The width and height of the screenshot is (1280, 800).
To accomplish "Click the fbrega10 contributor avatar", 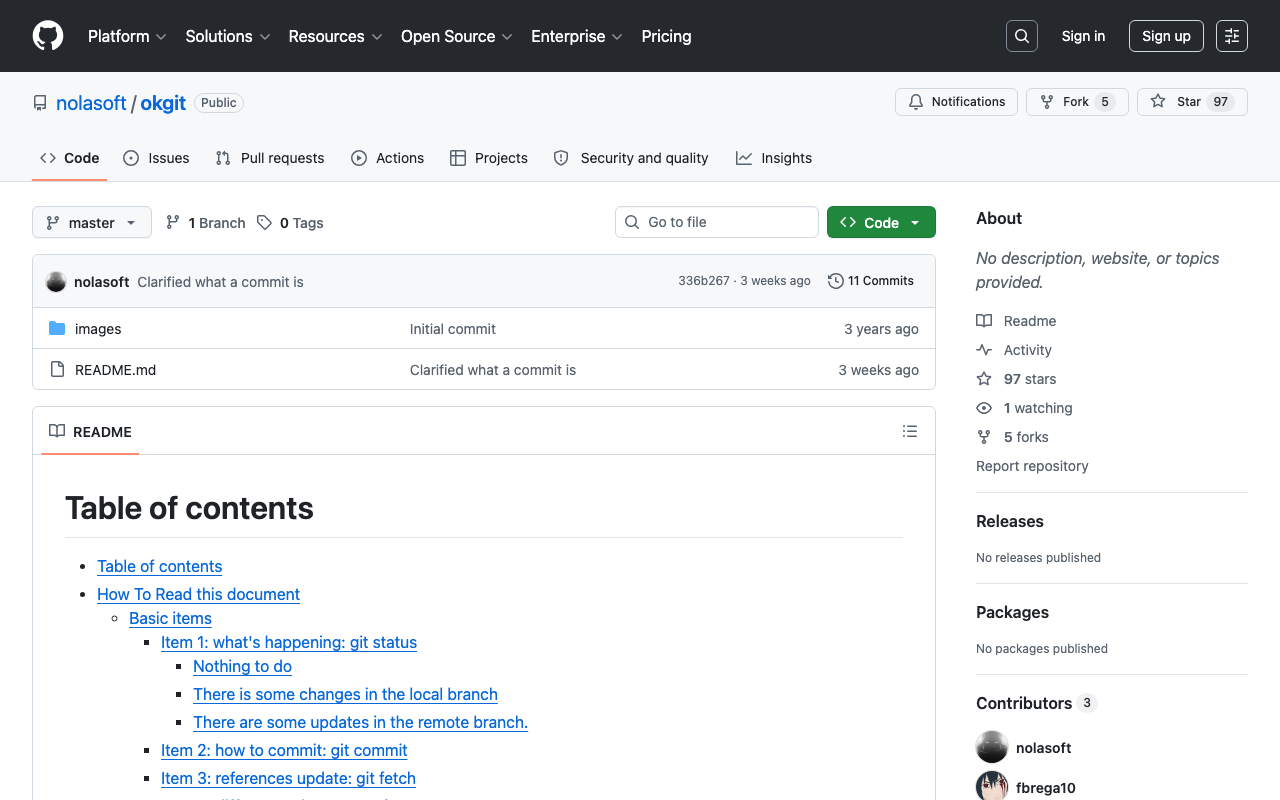I will pos(992,787).
